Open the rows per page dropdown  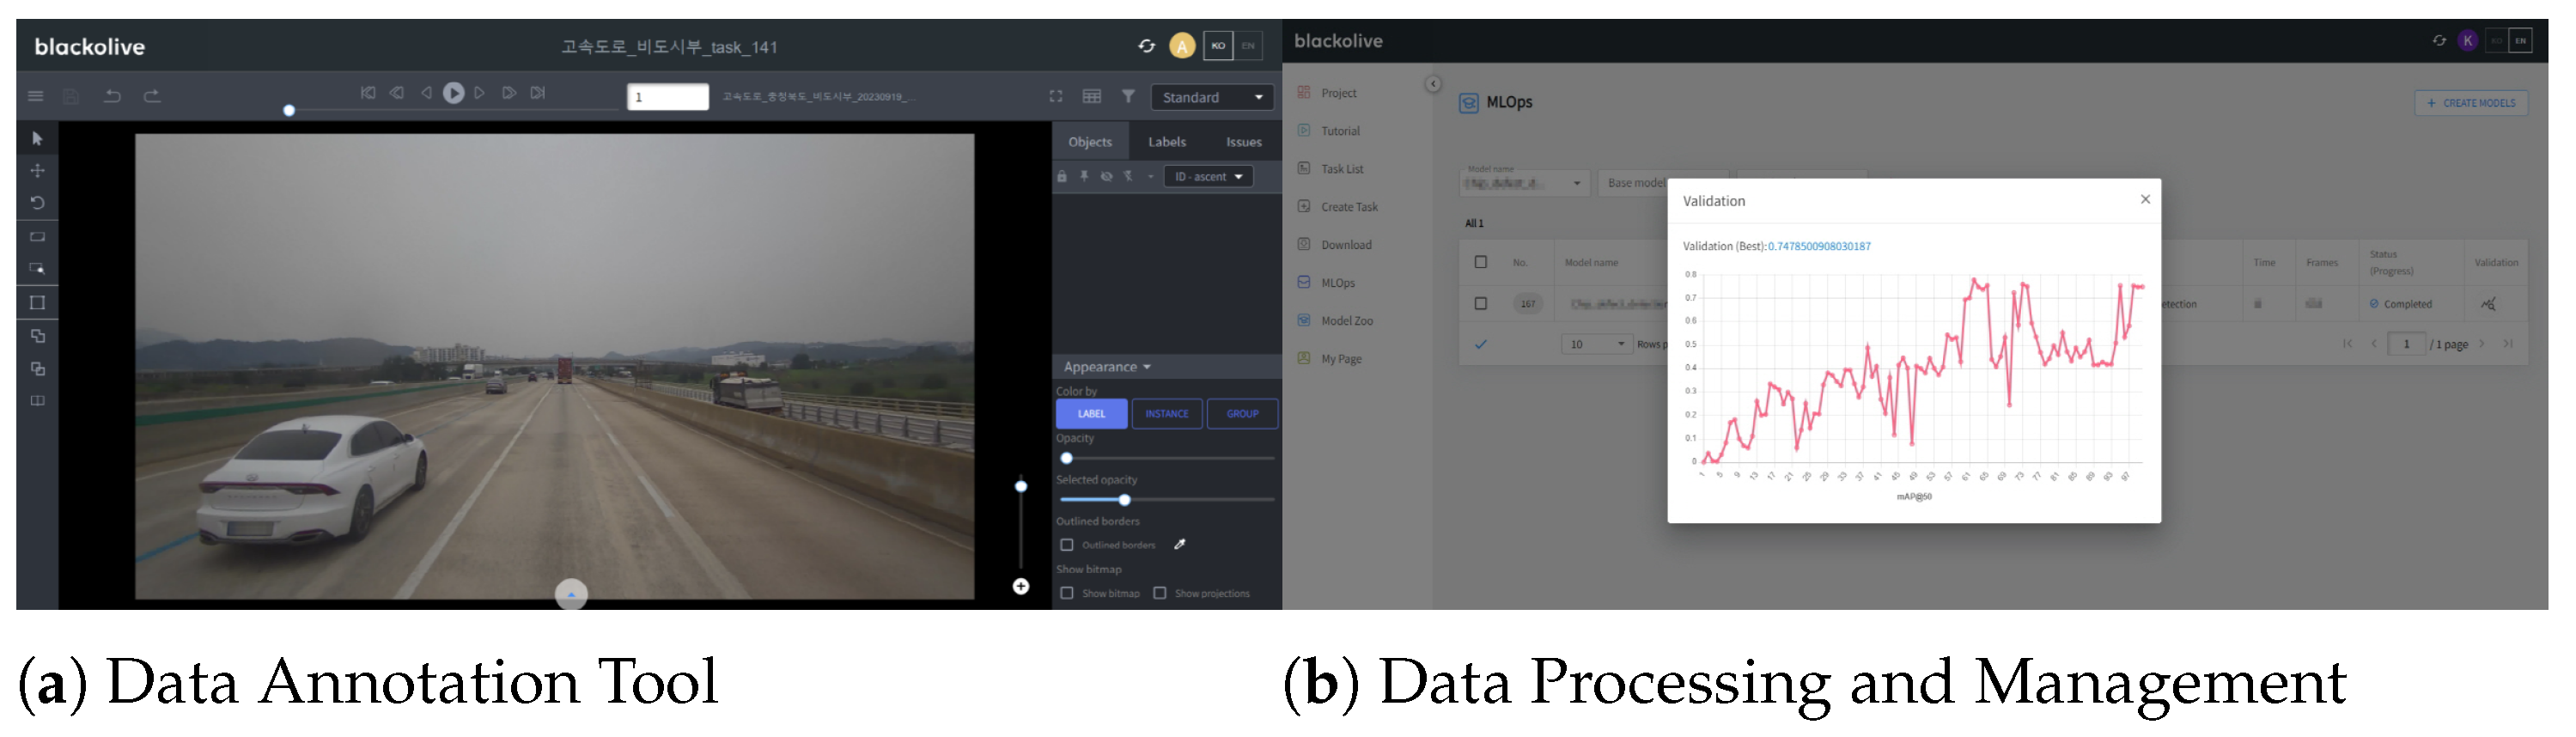tap(1596, 344)
